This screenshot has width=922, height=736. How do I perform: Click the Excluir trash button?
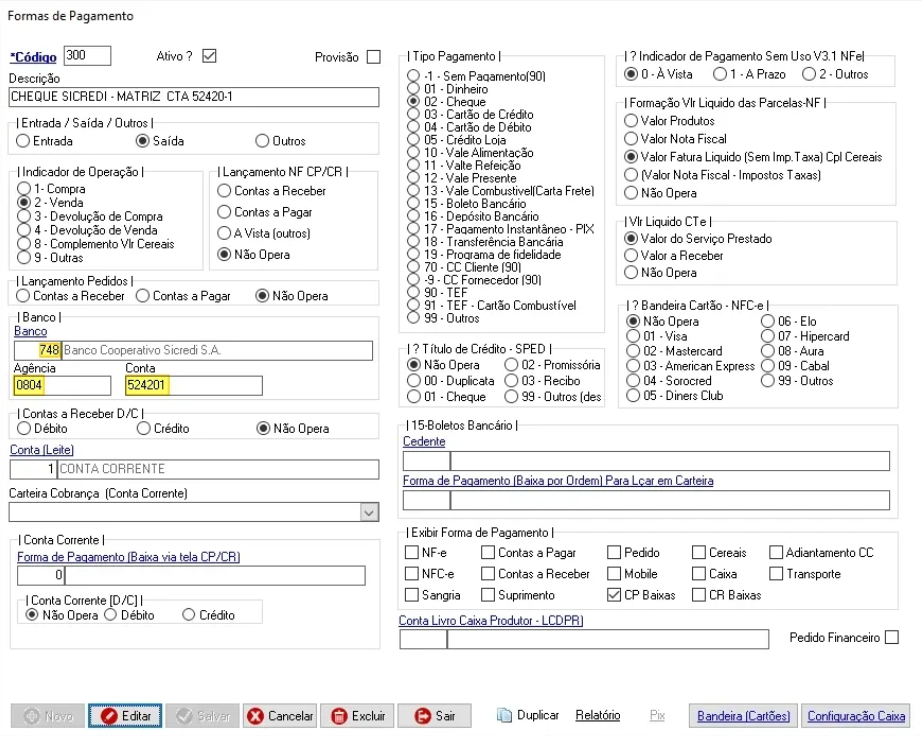tap(358, 715)
